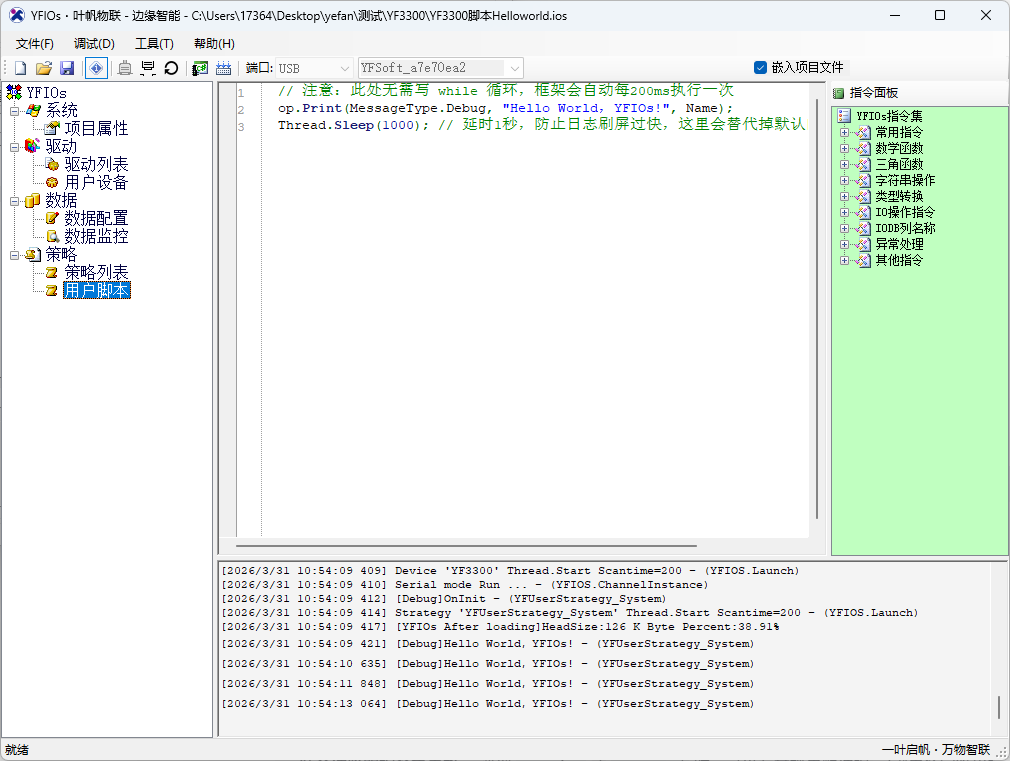The image size is (1010, 761).
Task: Click the green C# script toolbar icon
Action: click(x=200, y=68)
